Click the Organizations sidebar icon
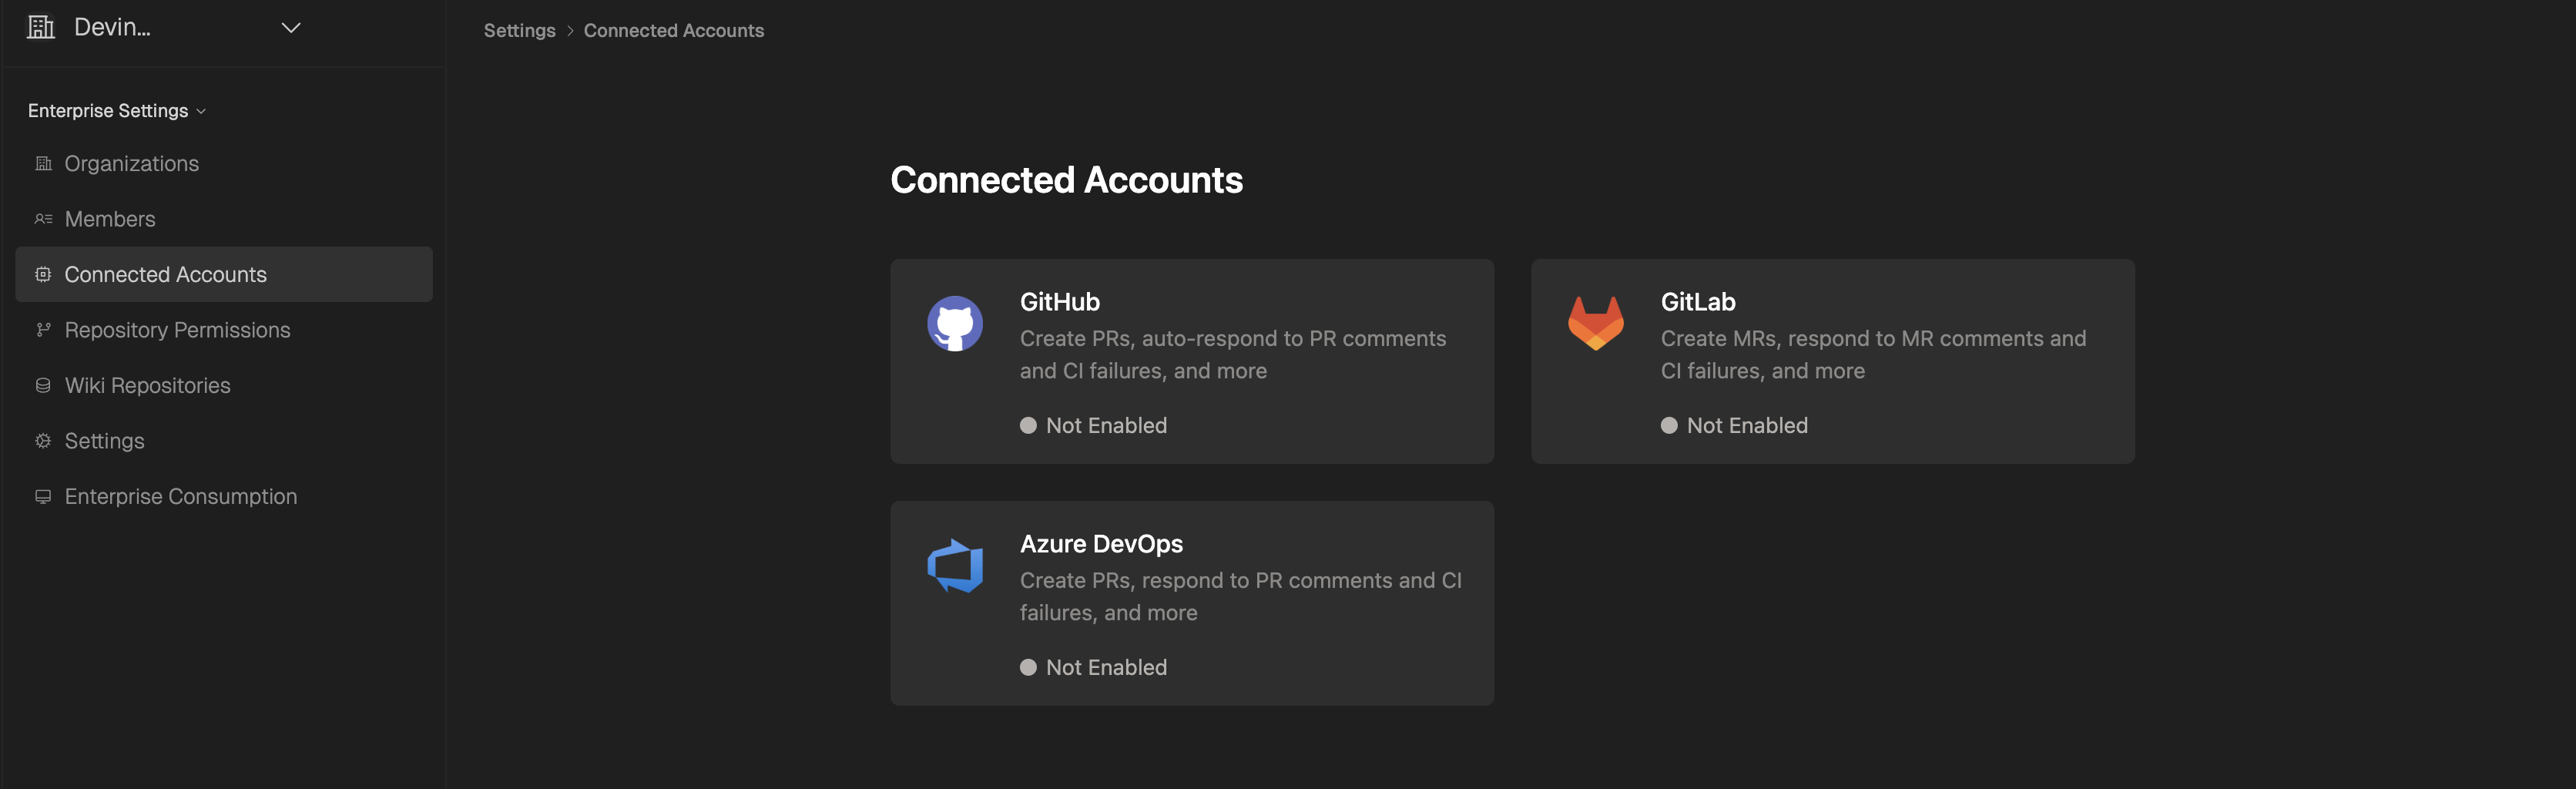 43,164
